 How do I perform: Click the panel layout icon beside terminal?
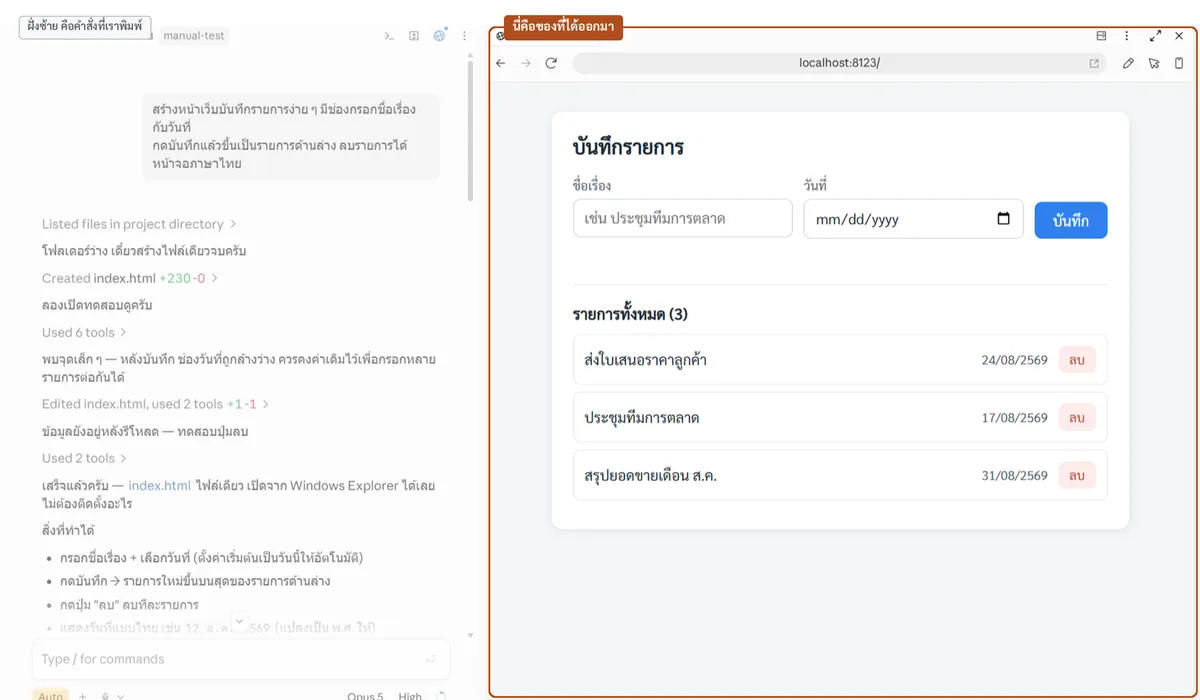[414, 36]
